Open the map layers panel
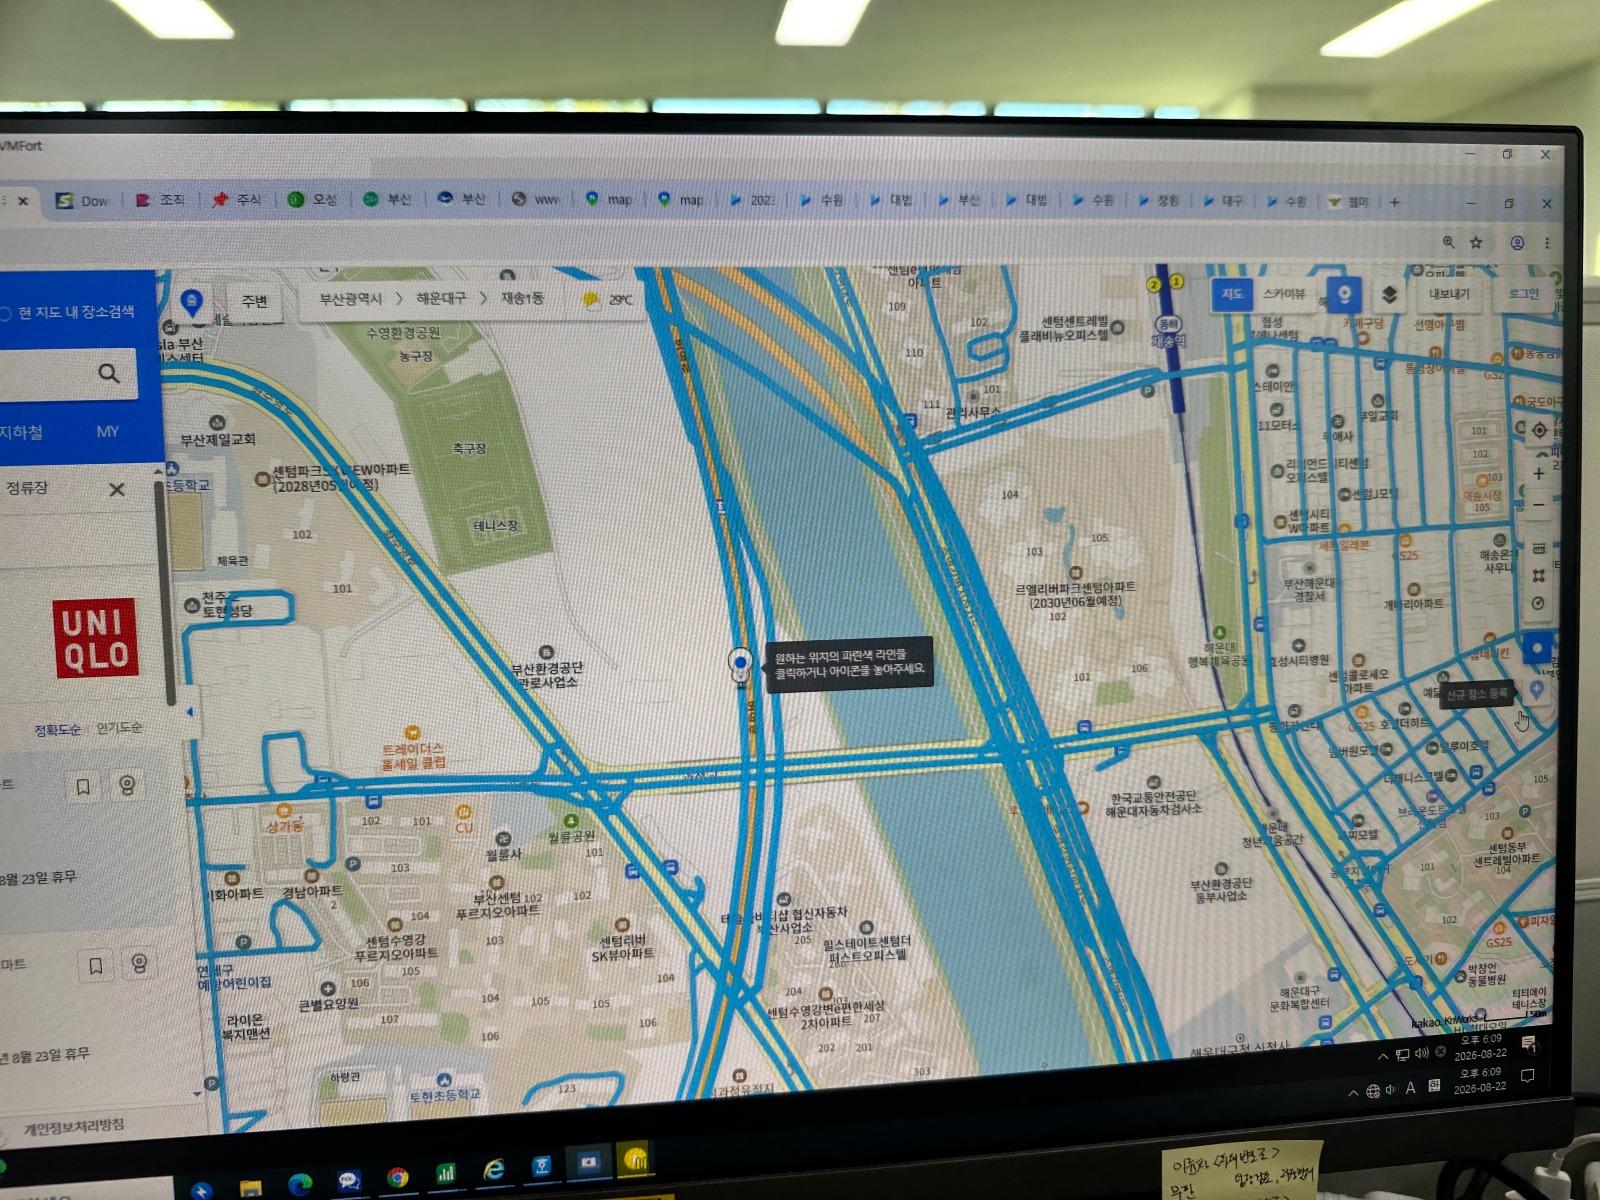This screenshot has width=1600, height=1200. tap(1389, 295)
